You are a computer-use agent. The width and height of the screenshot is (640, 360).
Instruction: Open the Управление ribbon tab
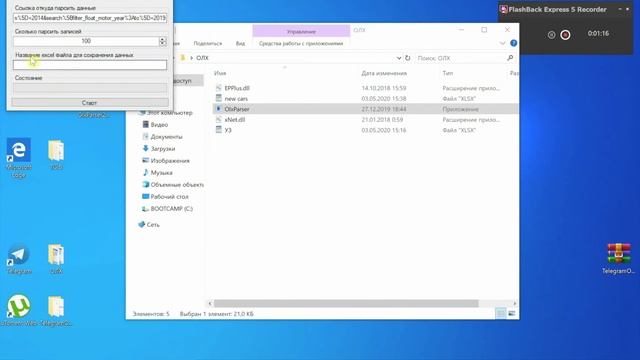coord(301,31)
